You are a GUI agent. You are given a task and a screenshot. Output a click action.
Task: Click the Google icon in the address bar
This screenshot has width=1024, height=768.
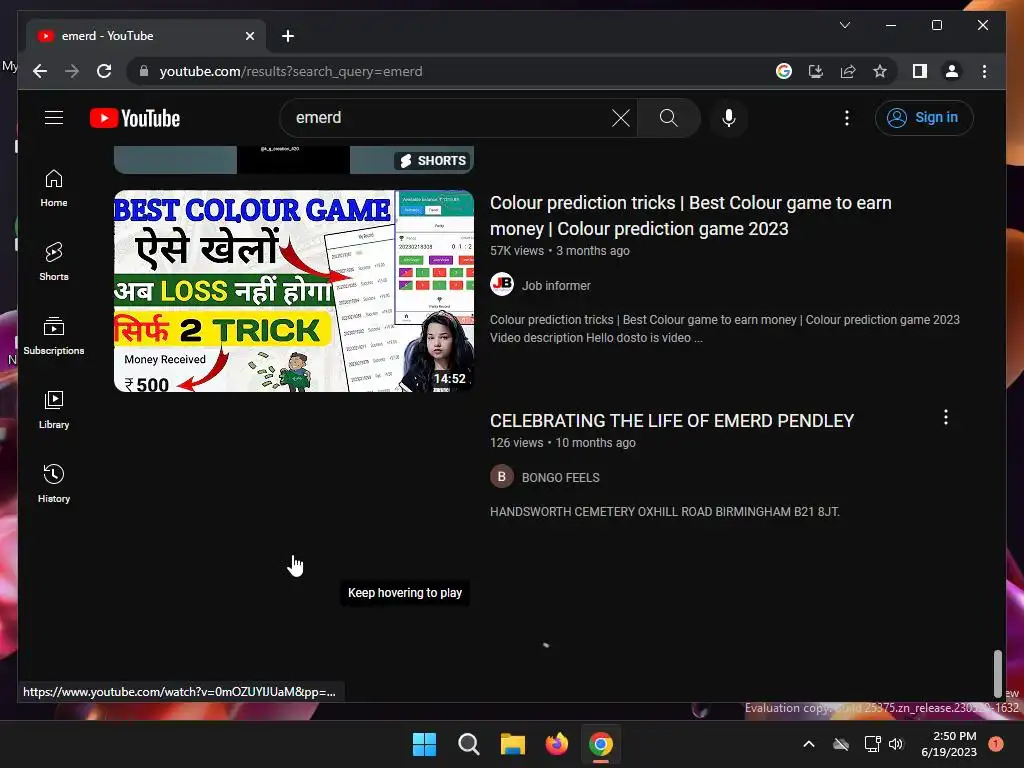tap(784, 71)
